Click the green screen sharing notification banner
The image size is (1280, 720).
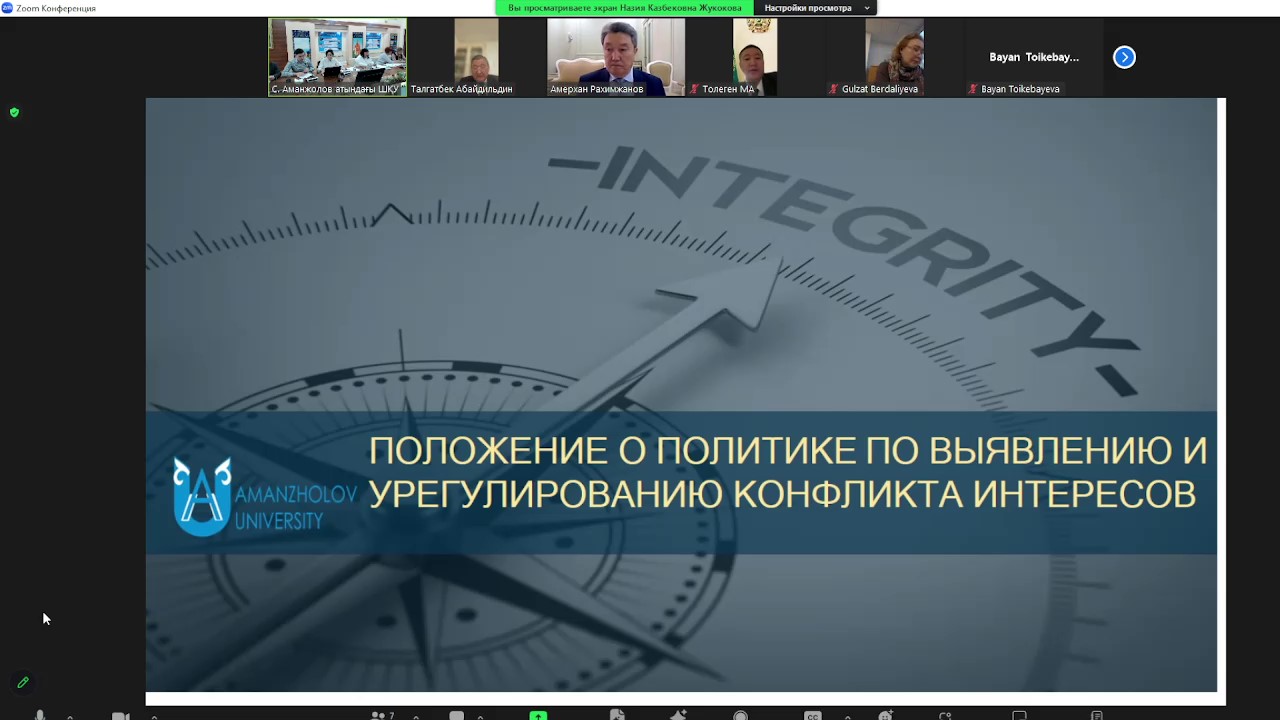624,8
